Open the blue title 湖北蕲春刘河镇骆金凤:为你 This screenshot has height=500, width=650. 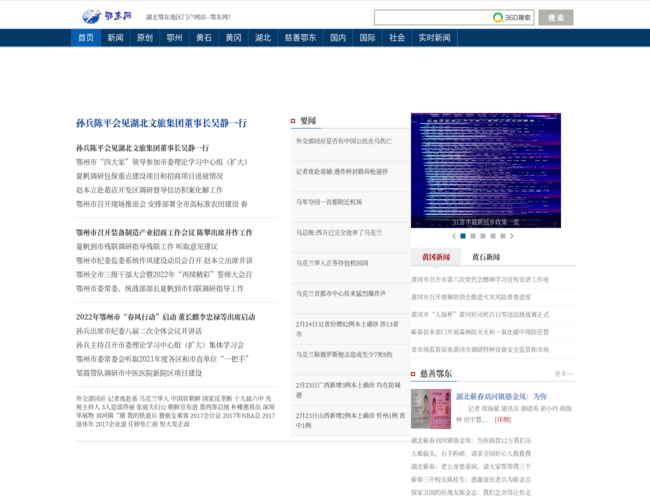(502, 397)
